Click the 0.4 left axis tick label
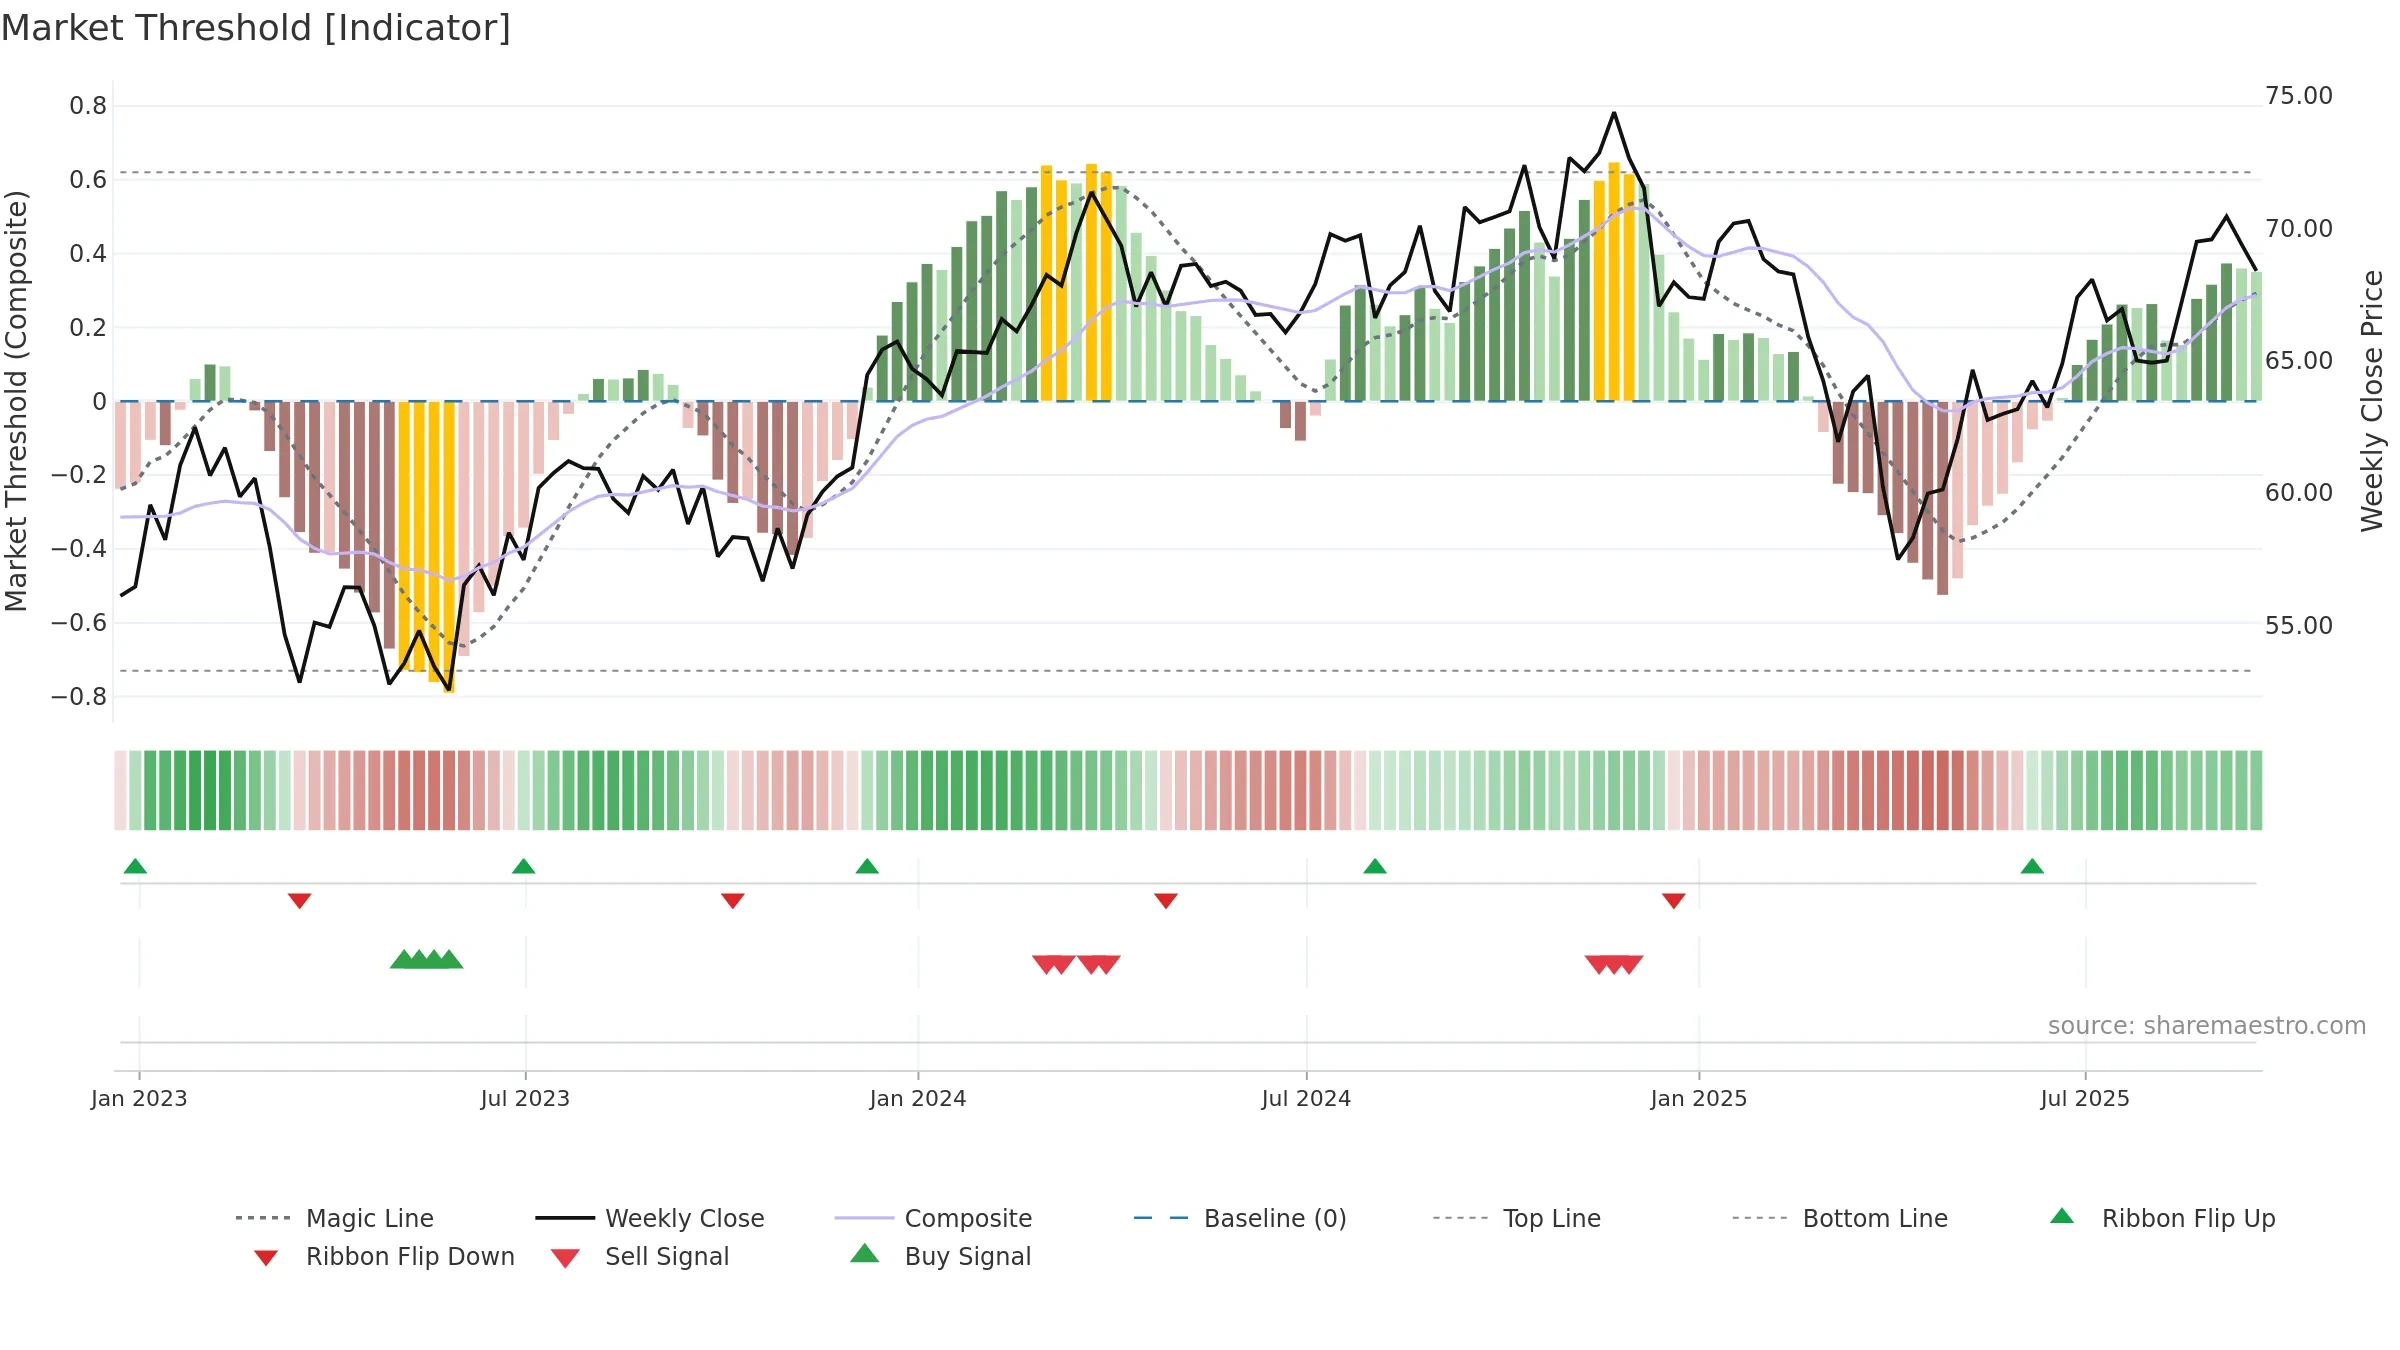Viewport: 2400px width, 1350px height. click(88, 254)
